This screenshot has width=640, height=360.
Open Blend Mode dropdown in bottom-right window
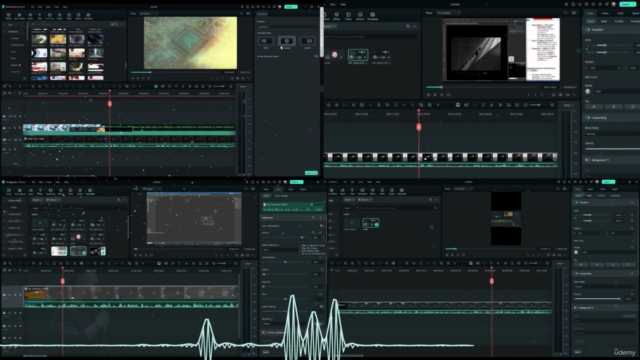[604, 287]
